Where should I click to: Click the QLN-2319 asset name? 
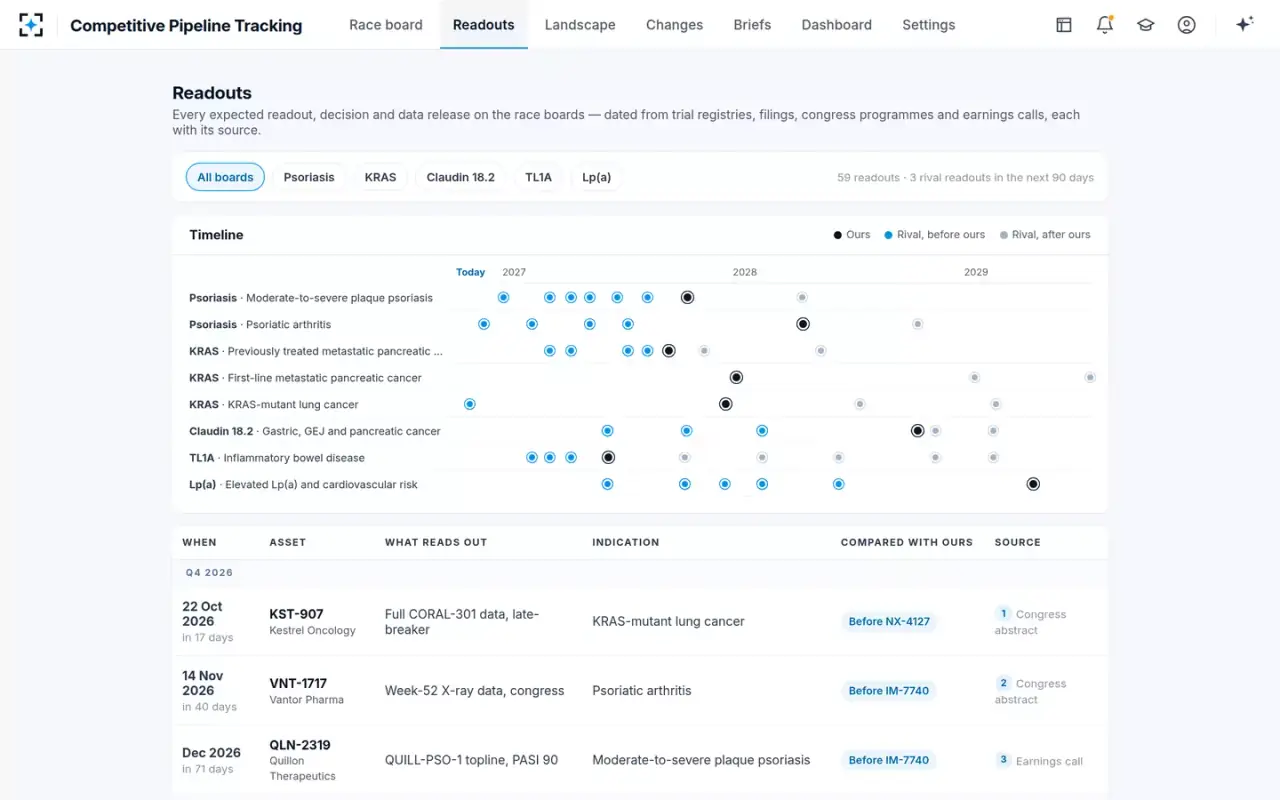tap(300, 745)
